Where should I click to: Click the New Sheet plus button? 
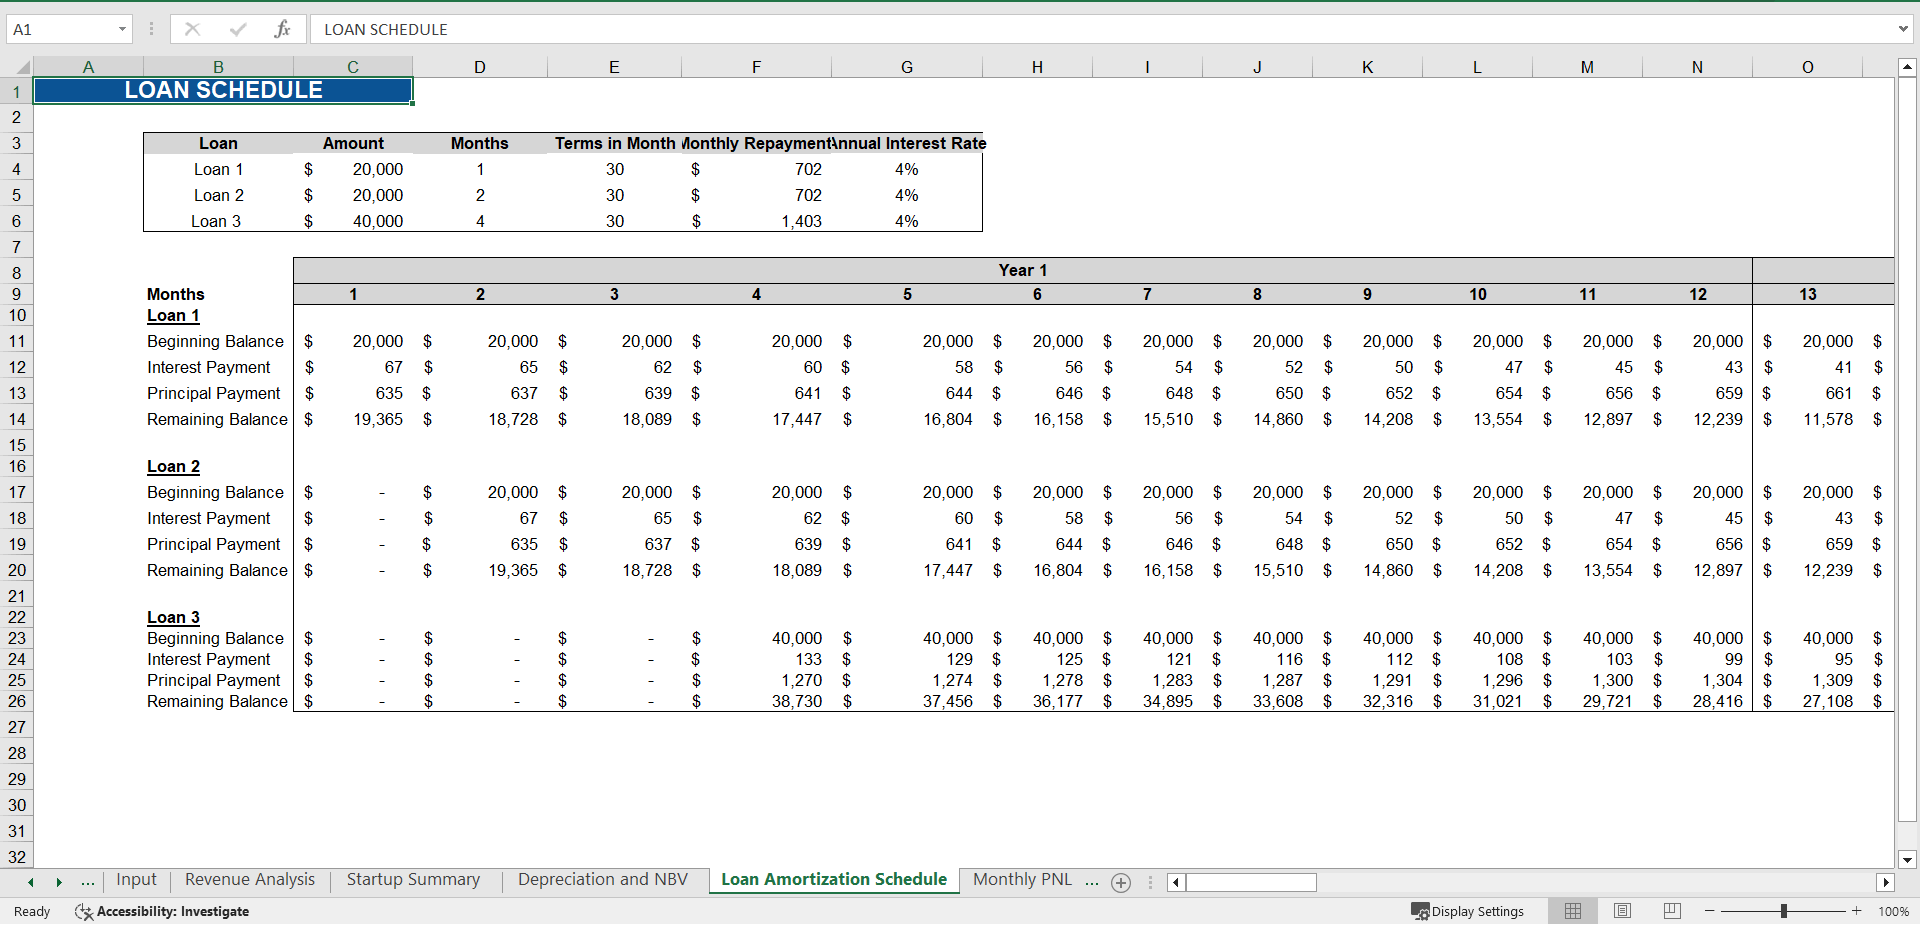tap(1120, 883)
